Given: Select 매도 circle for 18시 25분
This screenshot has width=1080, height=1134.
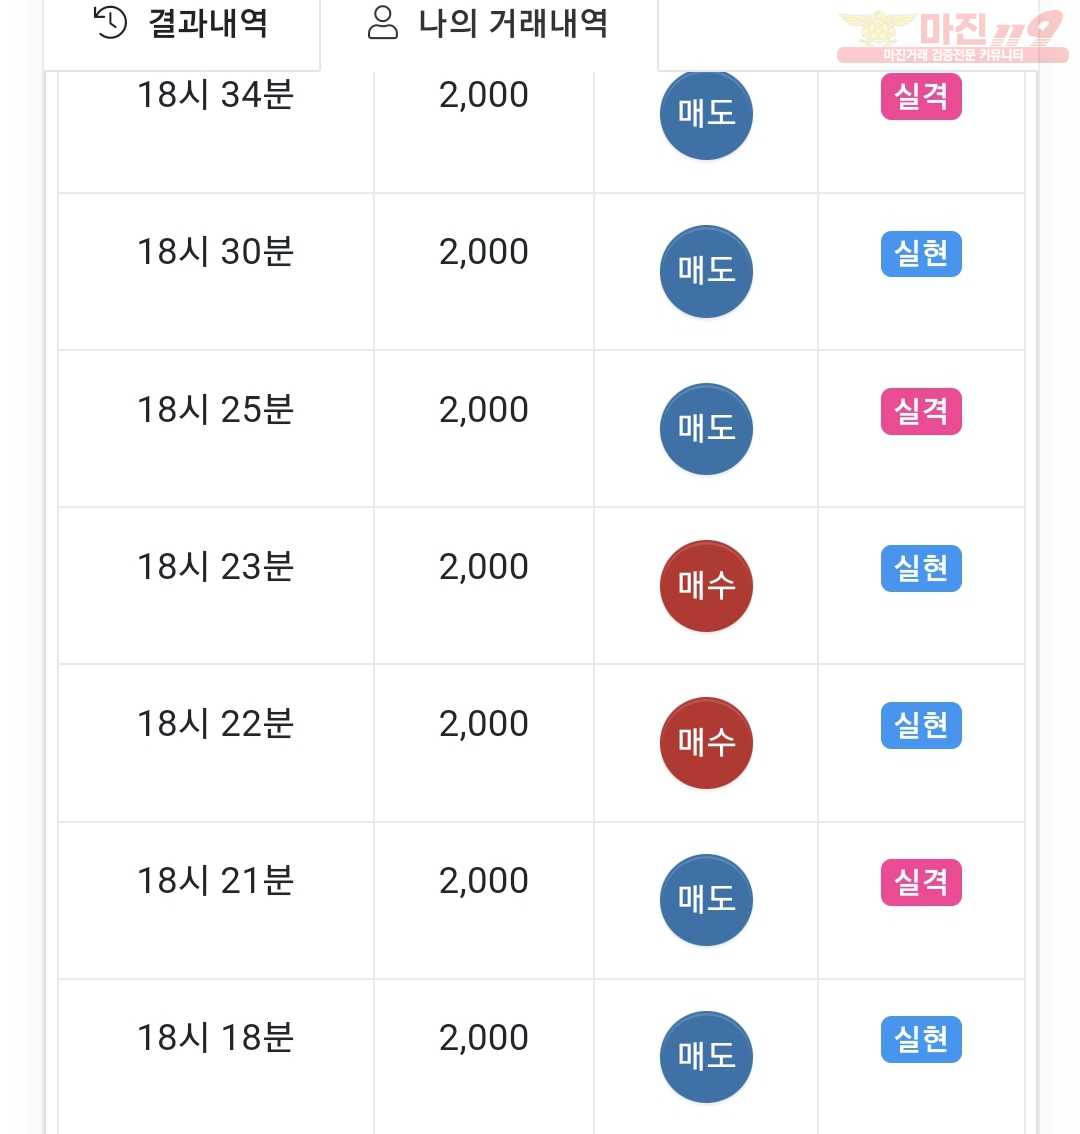Looking at the screenshot, I should coord(706,429).
